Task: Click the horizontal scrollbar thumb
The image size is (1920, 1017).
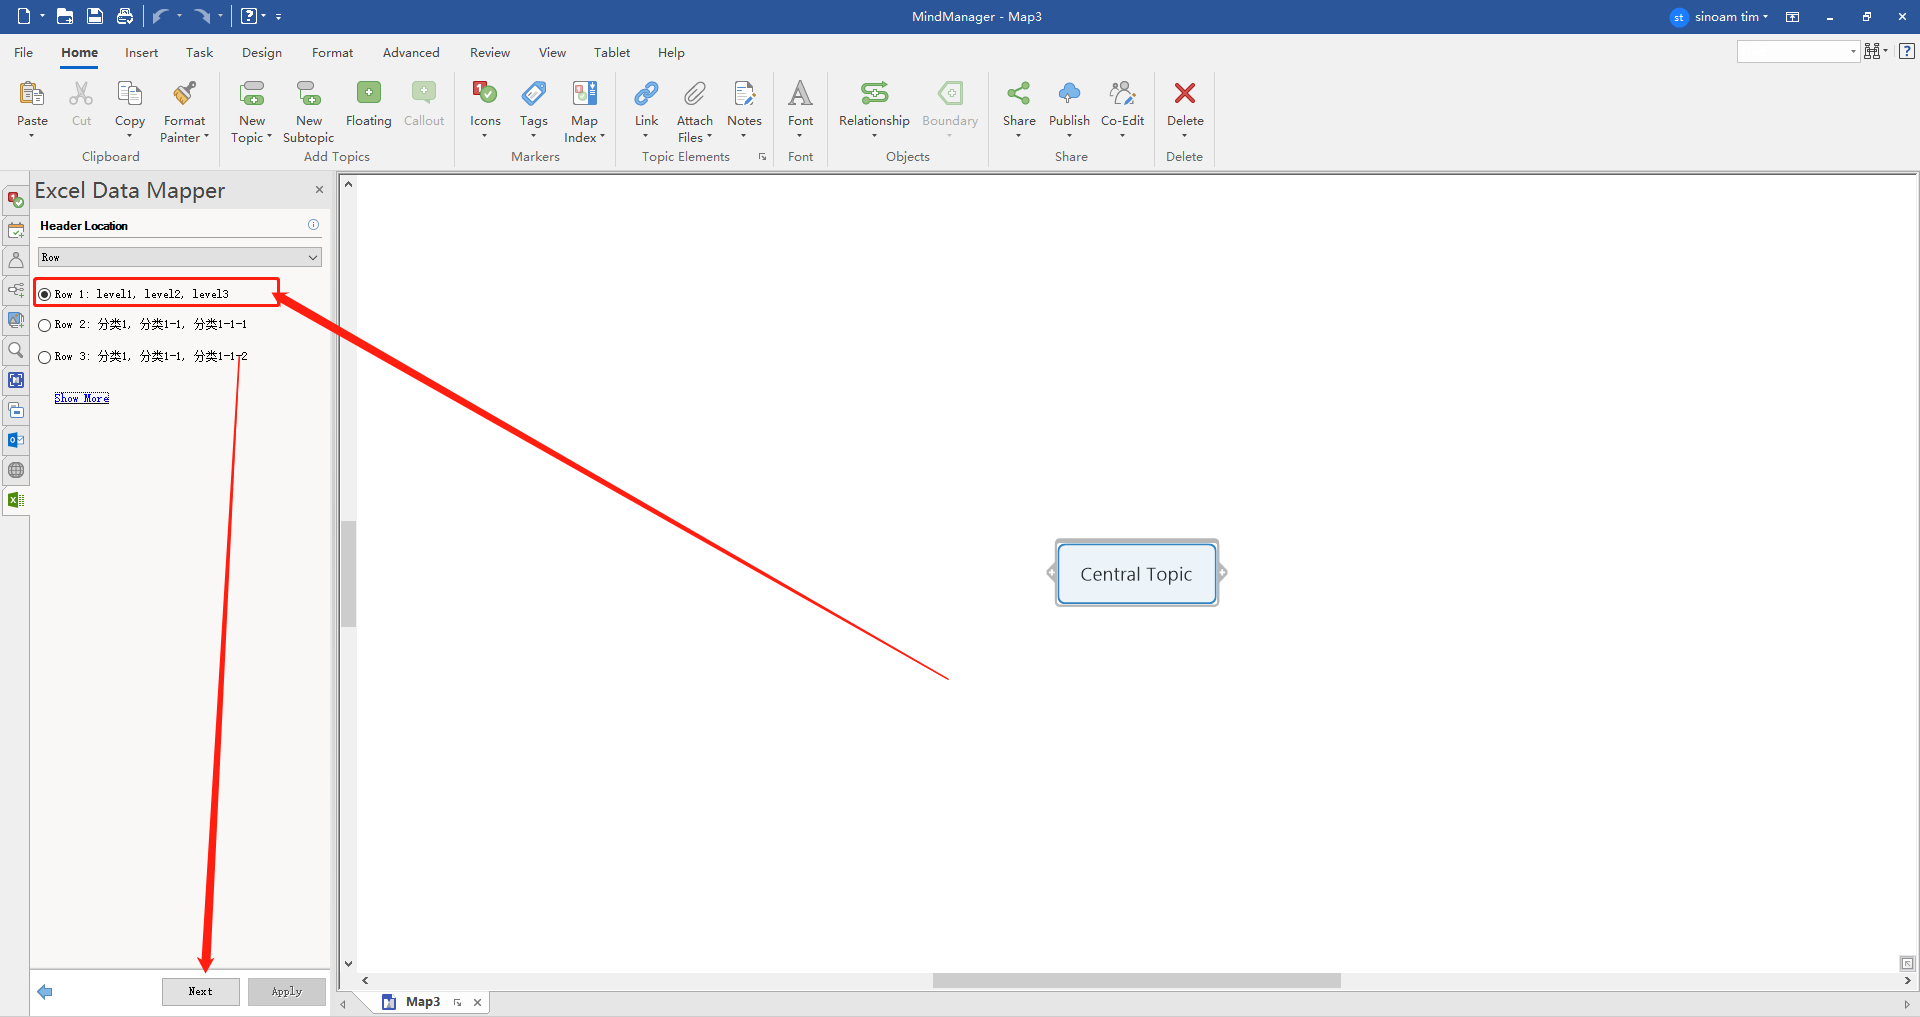Action: (x=1136, y=980)
